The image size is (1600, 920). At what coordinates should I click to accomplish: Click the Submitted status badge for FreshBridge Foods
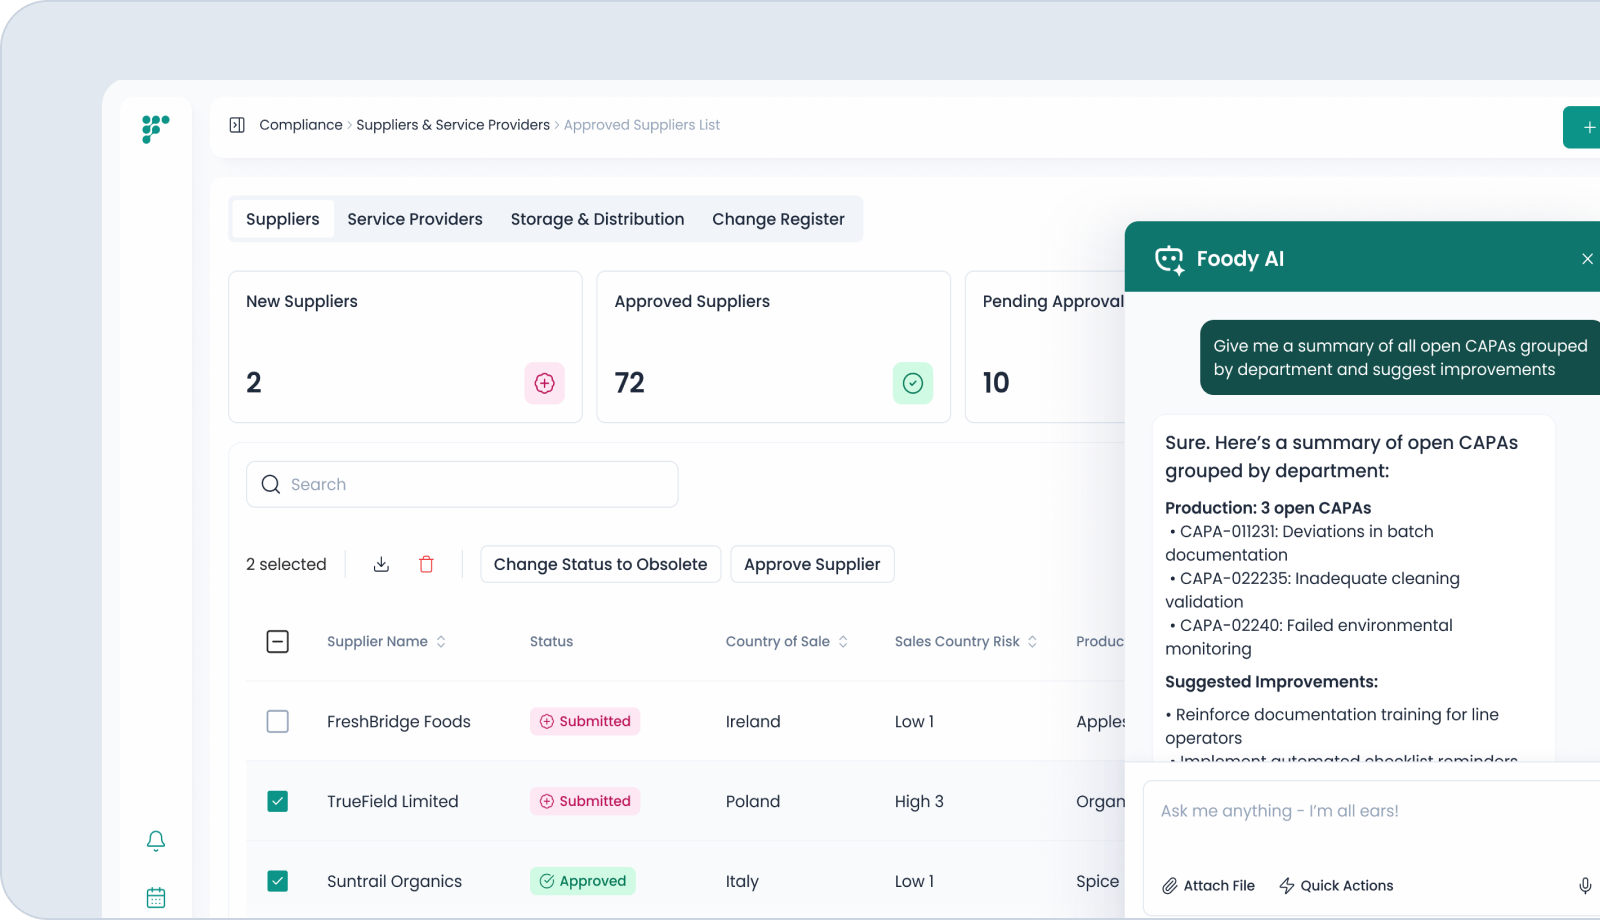point(585,721)
